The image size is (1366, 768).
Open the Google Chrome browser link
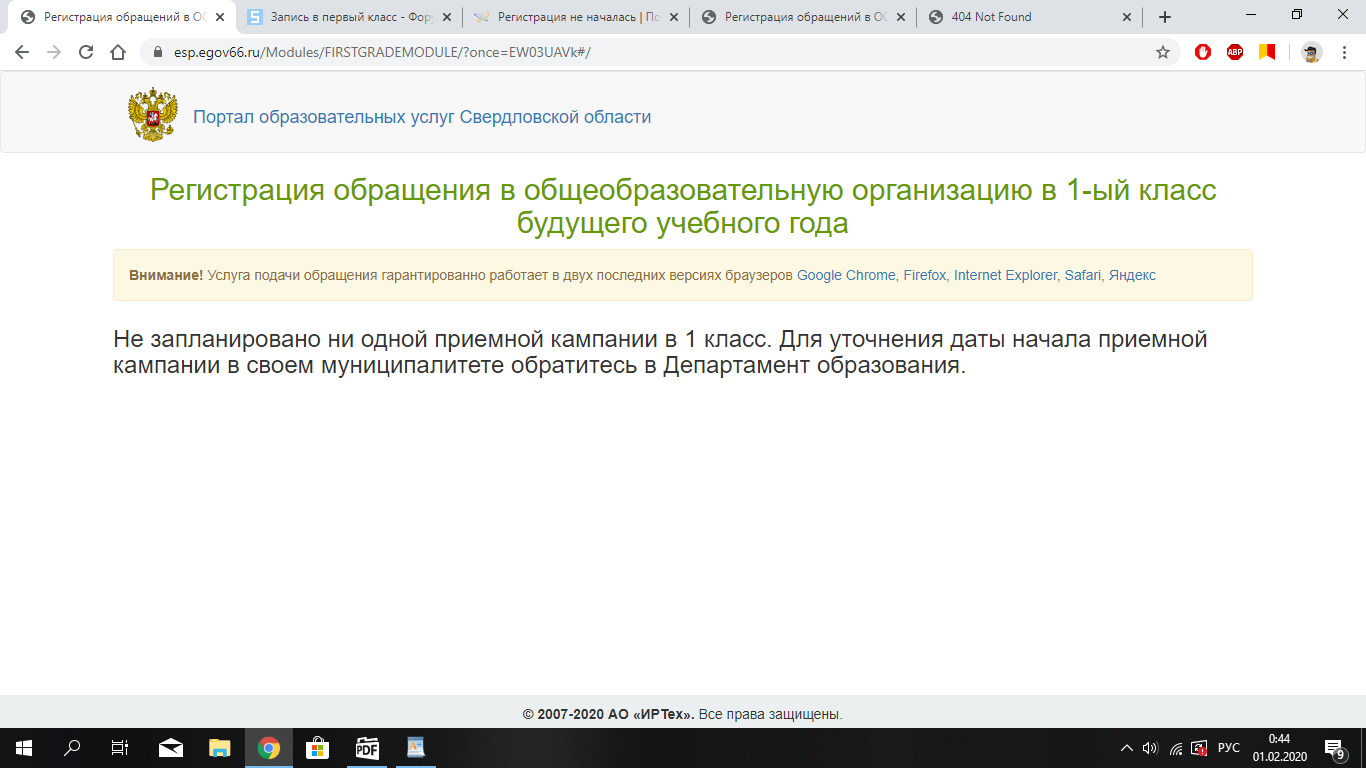(x=846, y=275)
